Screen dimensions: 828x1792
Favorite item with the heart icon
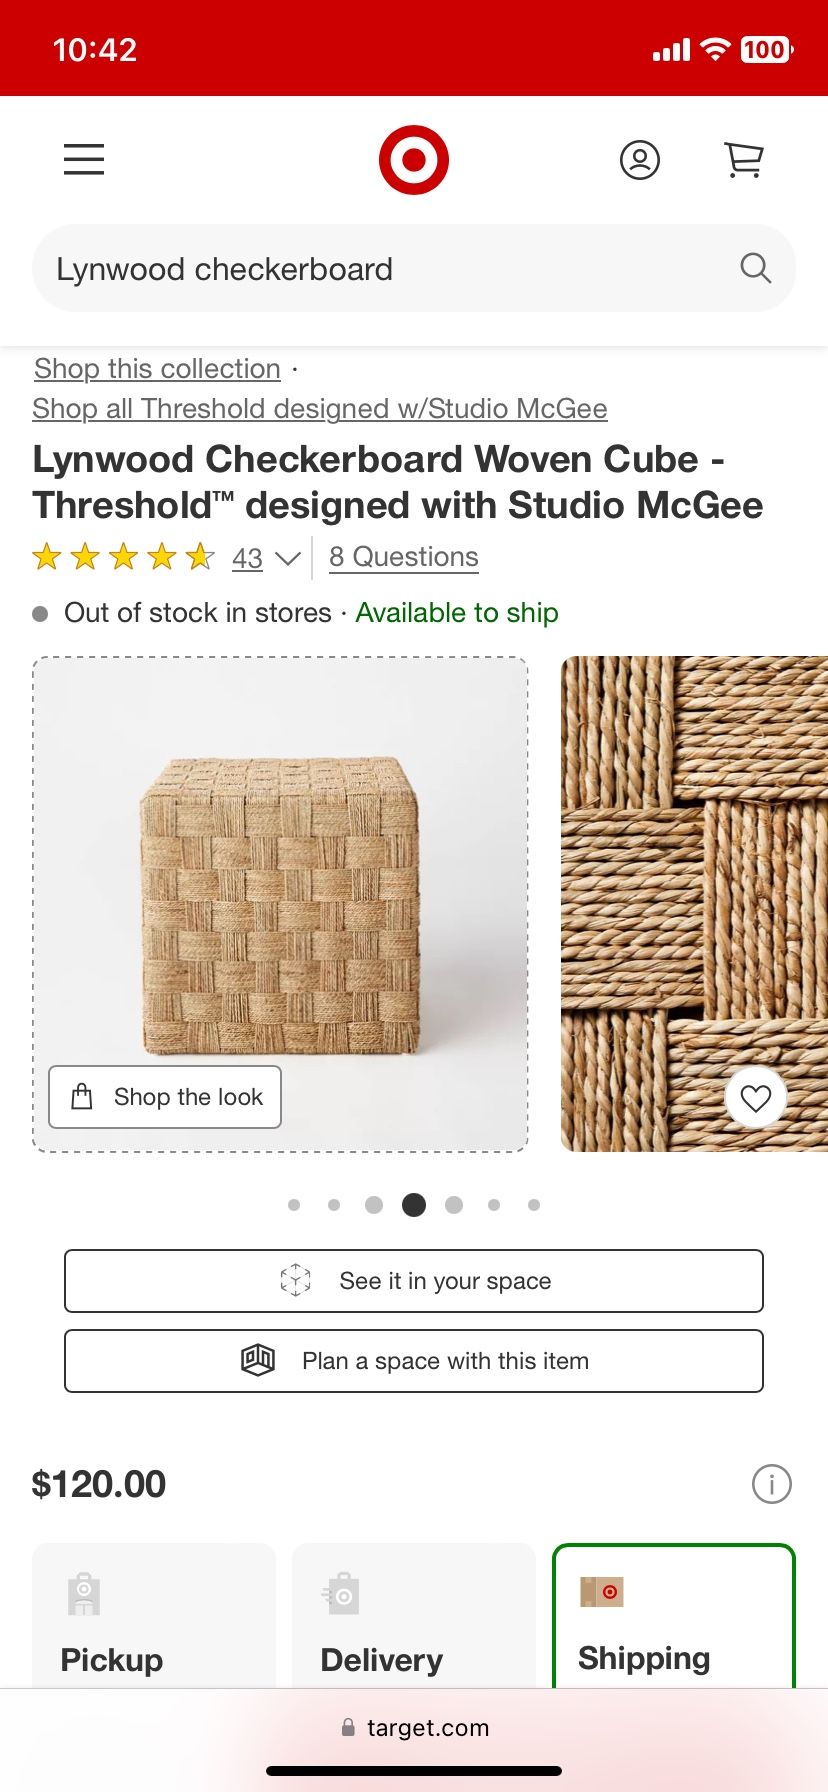(755, 1098)
